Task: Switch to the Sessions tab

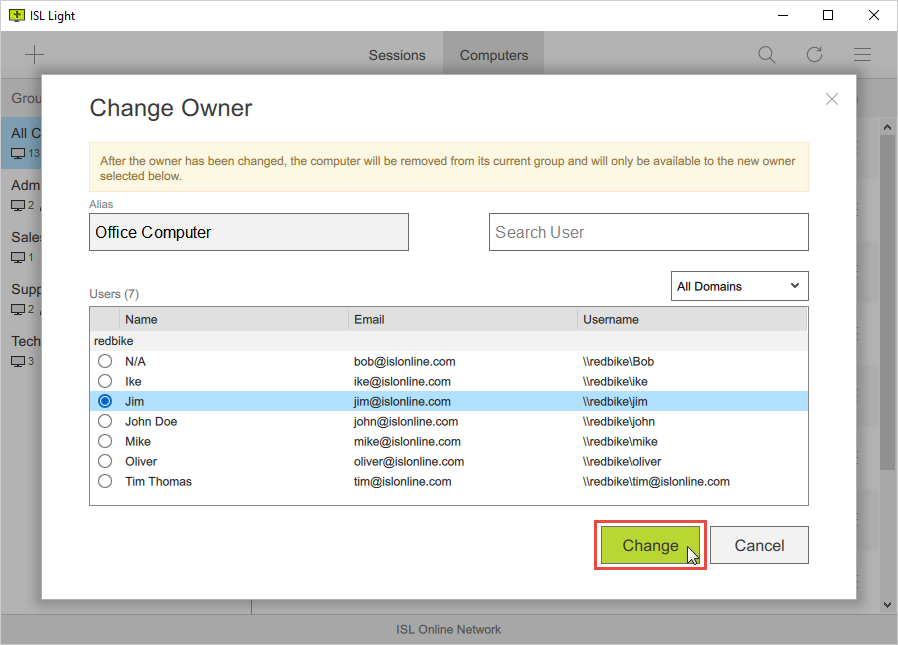Action: pos(397,55)
